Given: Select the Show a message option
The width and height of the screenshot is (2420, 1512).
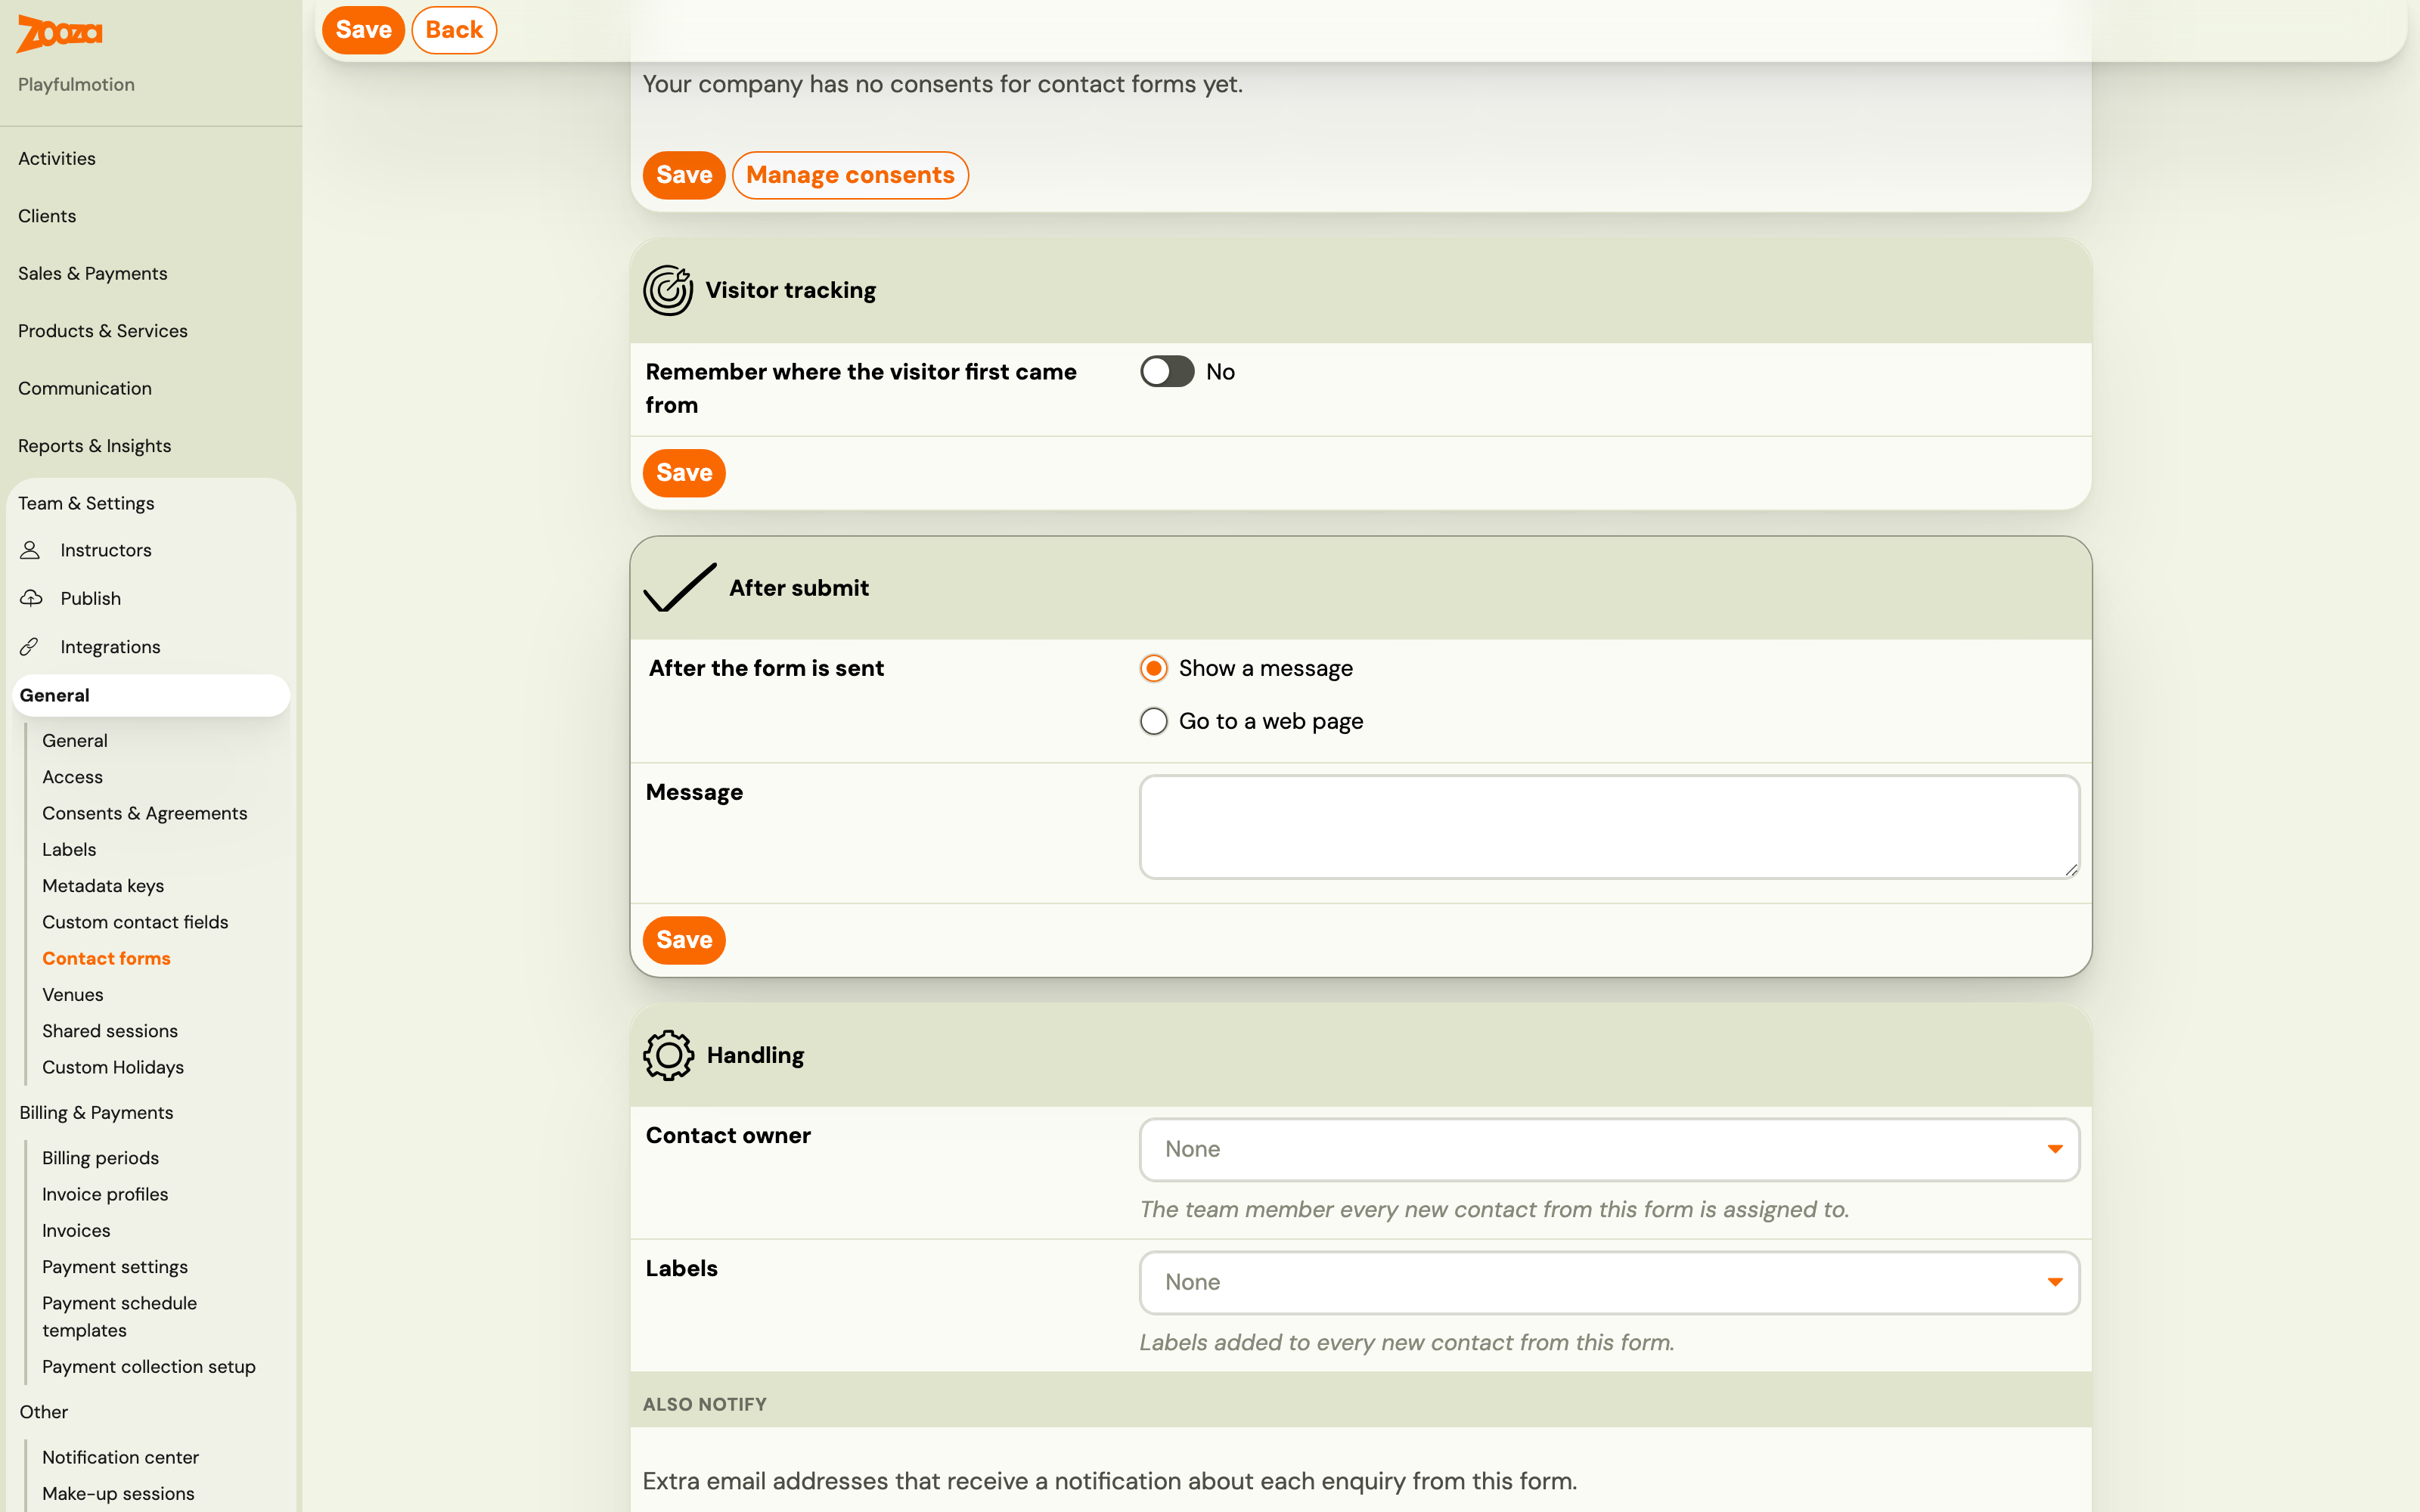Looking at the screenshot, I should click(x=1154, y=668).
